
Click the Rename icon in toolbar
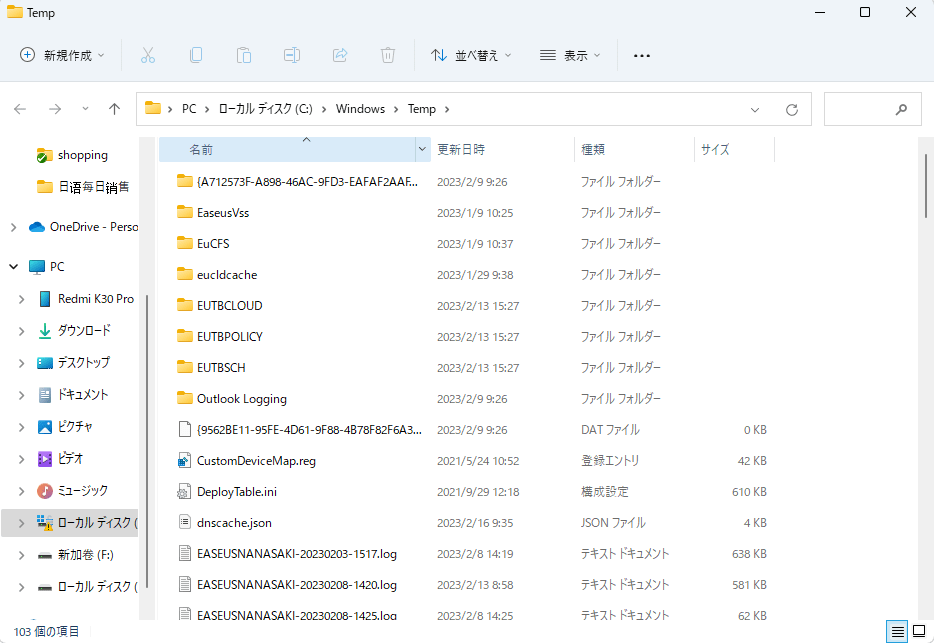(292, 55)
